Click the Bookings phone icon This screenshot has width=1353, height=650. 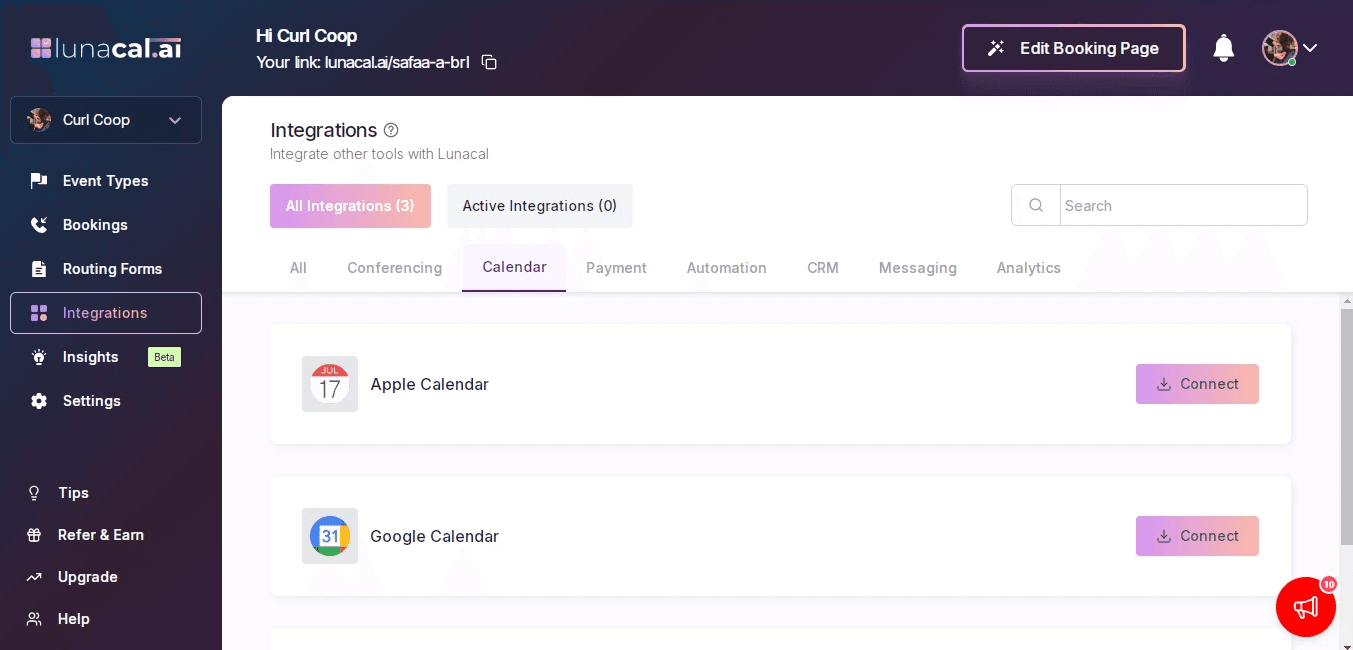point(39,225)
